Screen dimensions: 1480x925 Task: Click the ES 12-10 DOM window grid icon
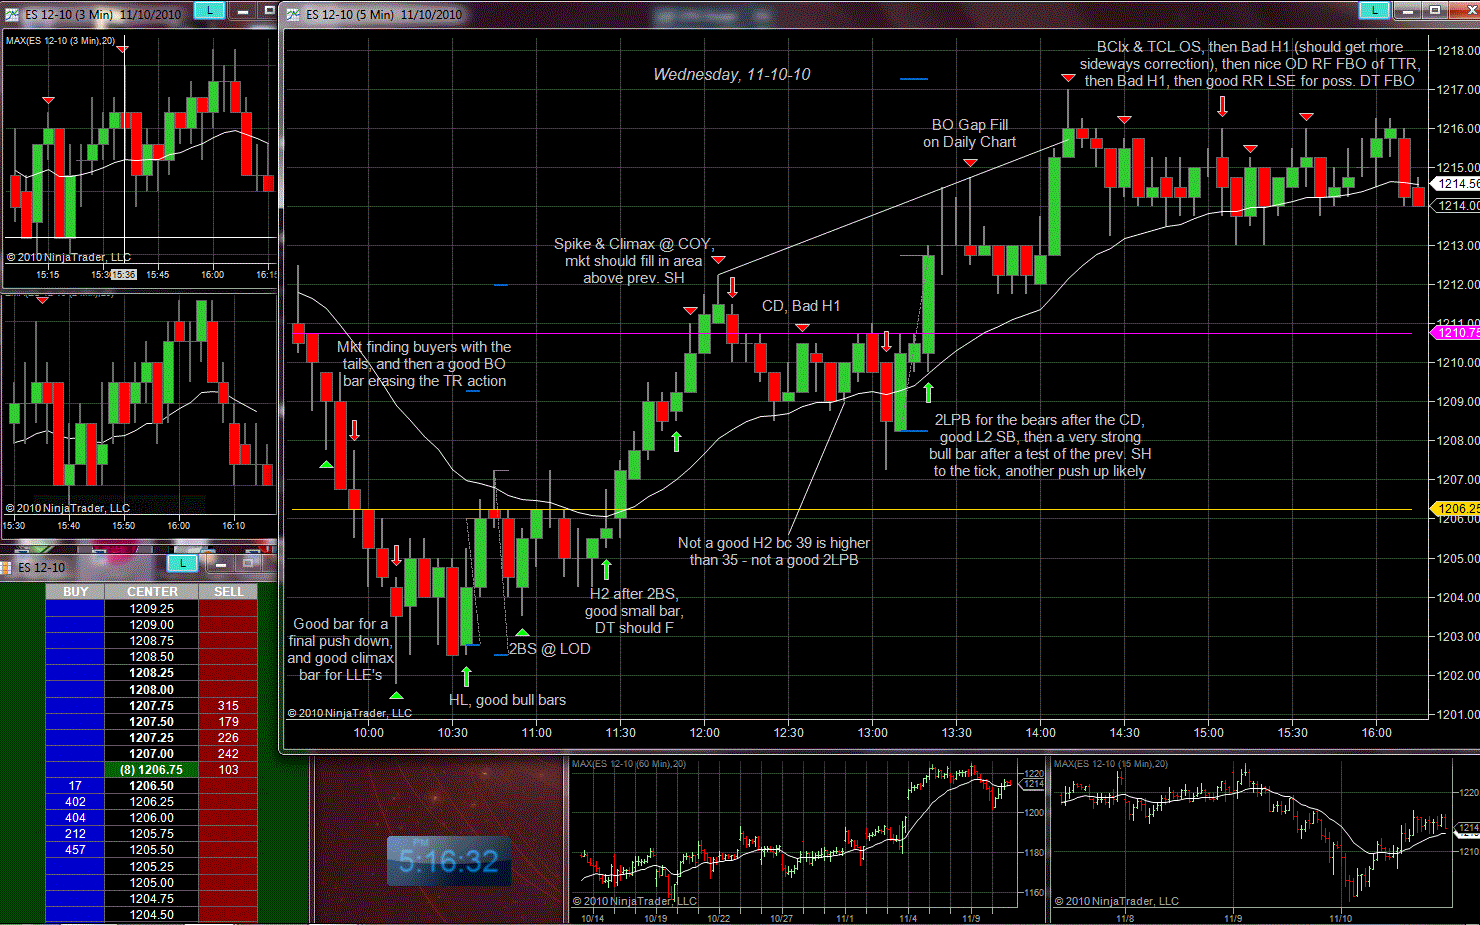coord(6,567)
